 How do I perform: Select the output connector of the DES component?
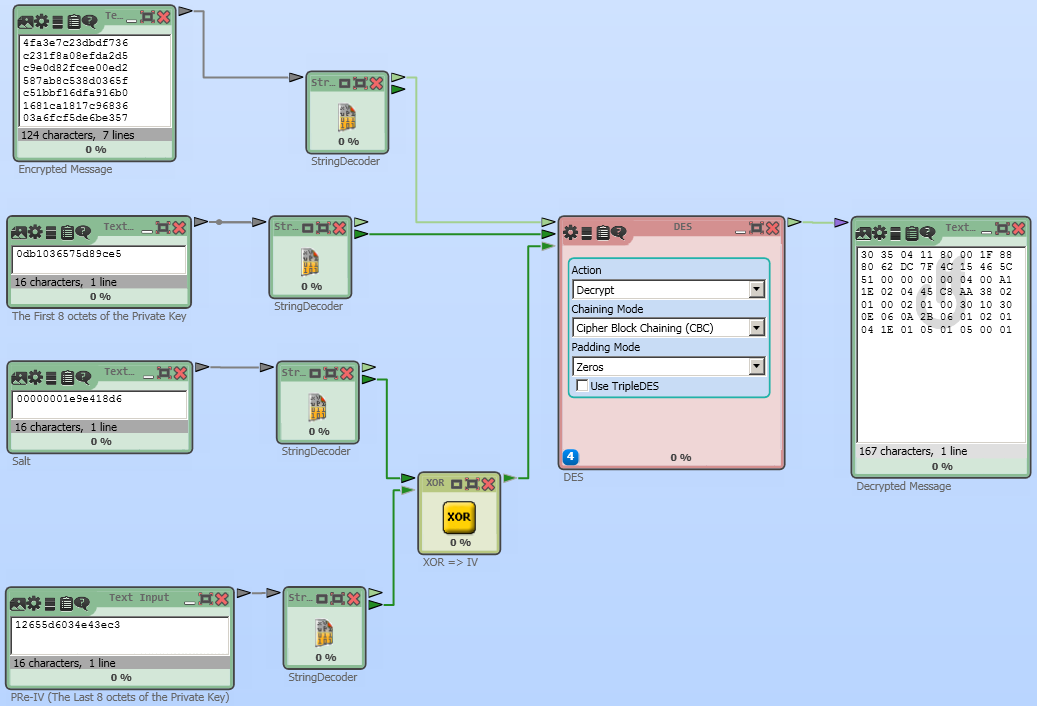click(x=795, y=222)
